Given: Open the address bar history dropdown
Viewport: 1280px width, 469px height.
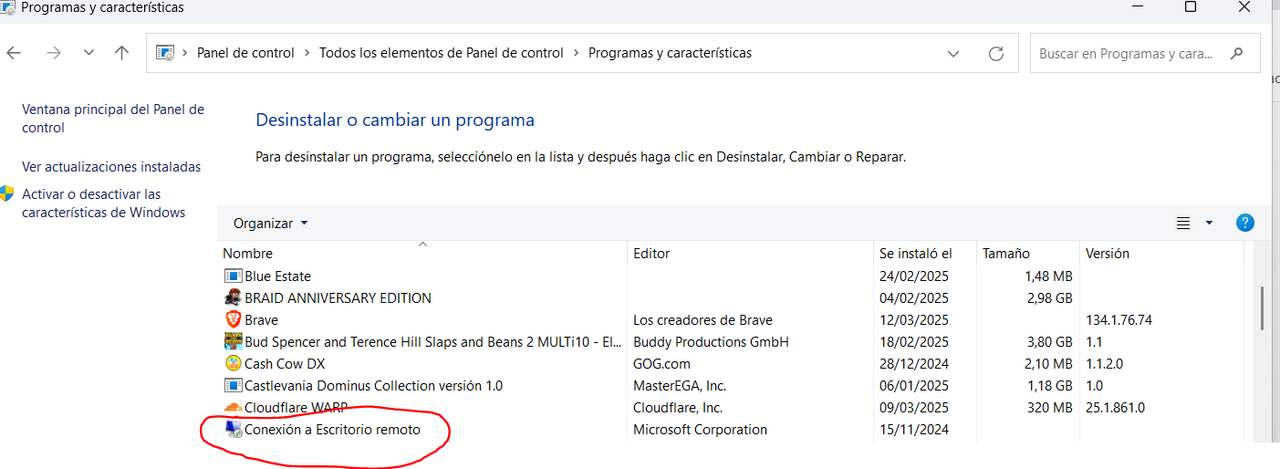Looking at the screenshot, I should point(955,53).
